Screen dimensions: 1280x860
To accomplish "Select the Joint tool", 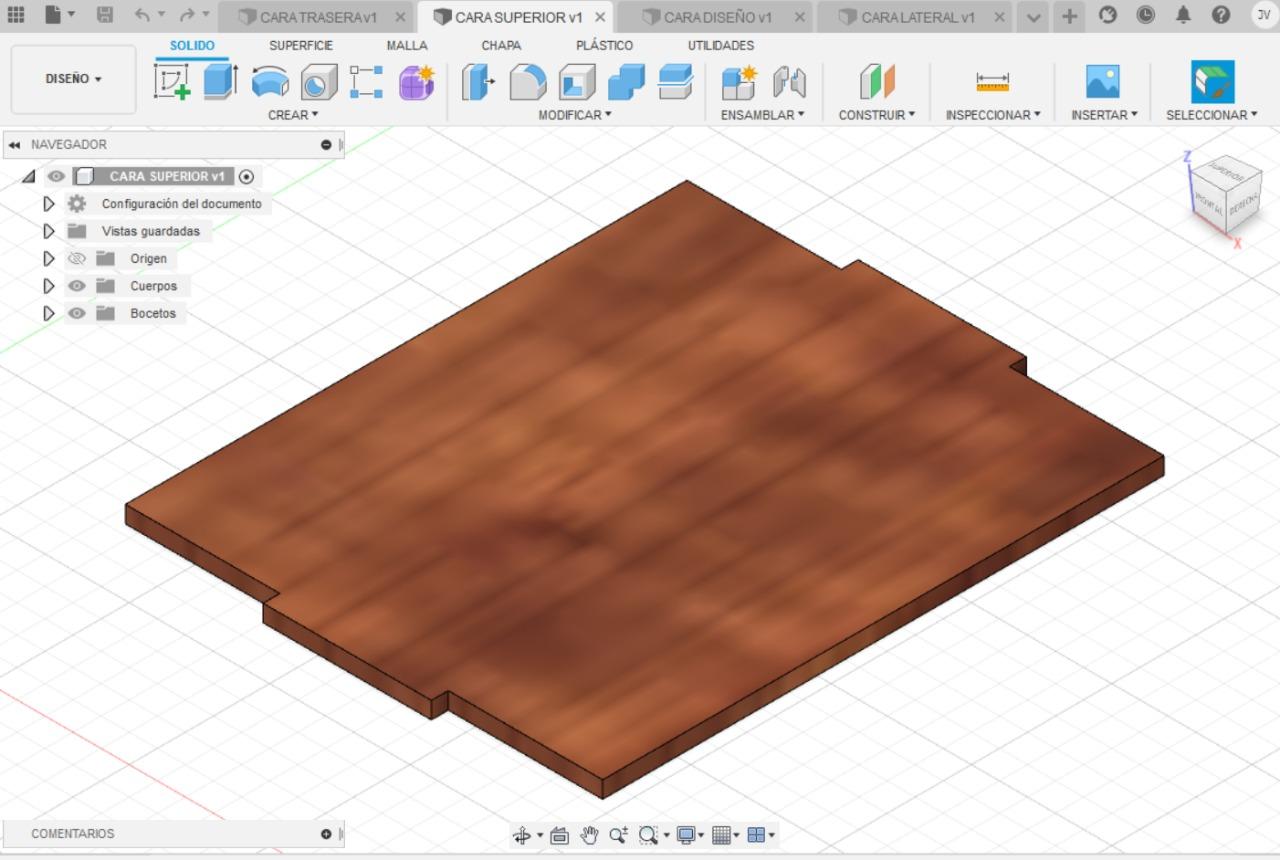I will pyautogui.click(x=789, y=82).
